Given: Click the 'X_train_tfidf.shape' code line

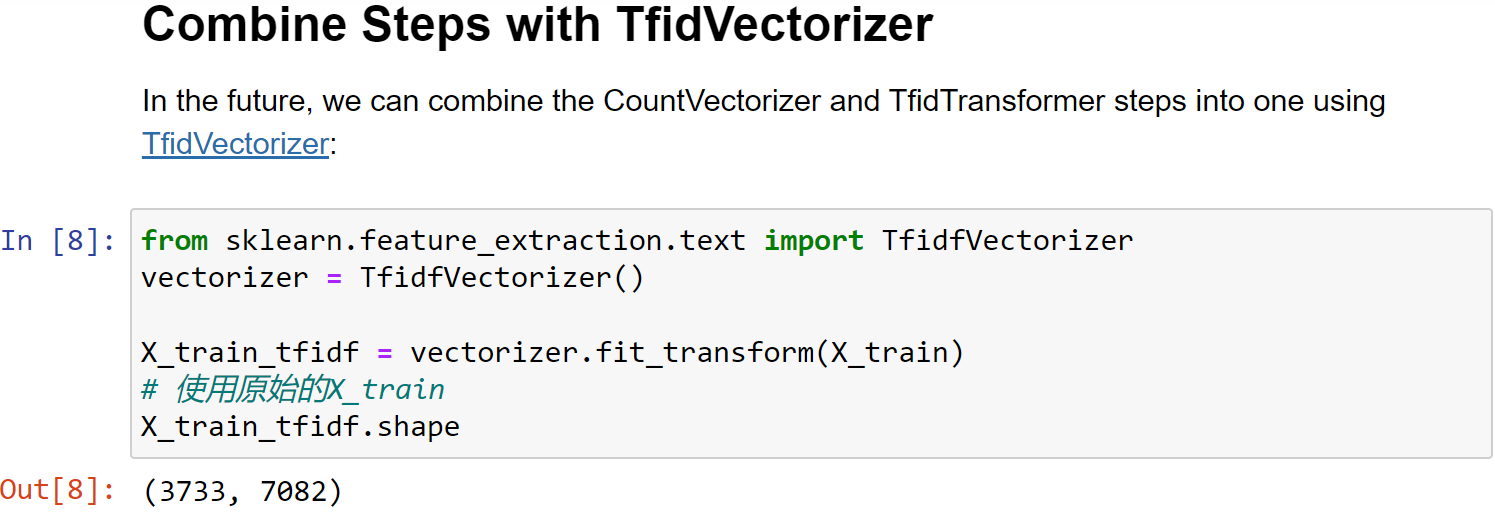Looking at the screenshot, I should 301,427.
